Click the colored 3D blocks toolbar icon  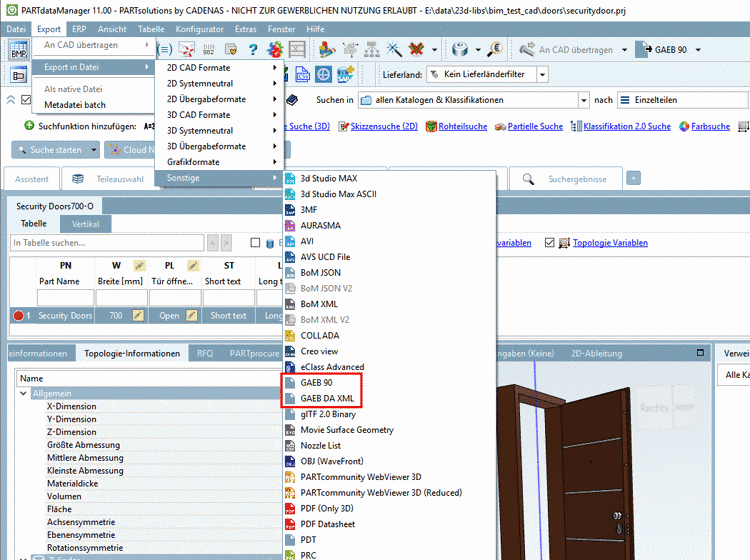[x=327, y=49]
